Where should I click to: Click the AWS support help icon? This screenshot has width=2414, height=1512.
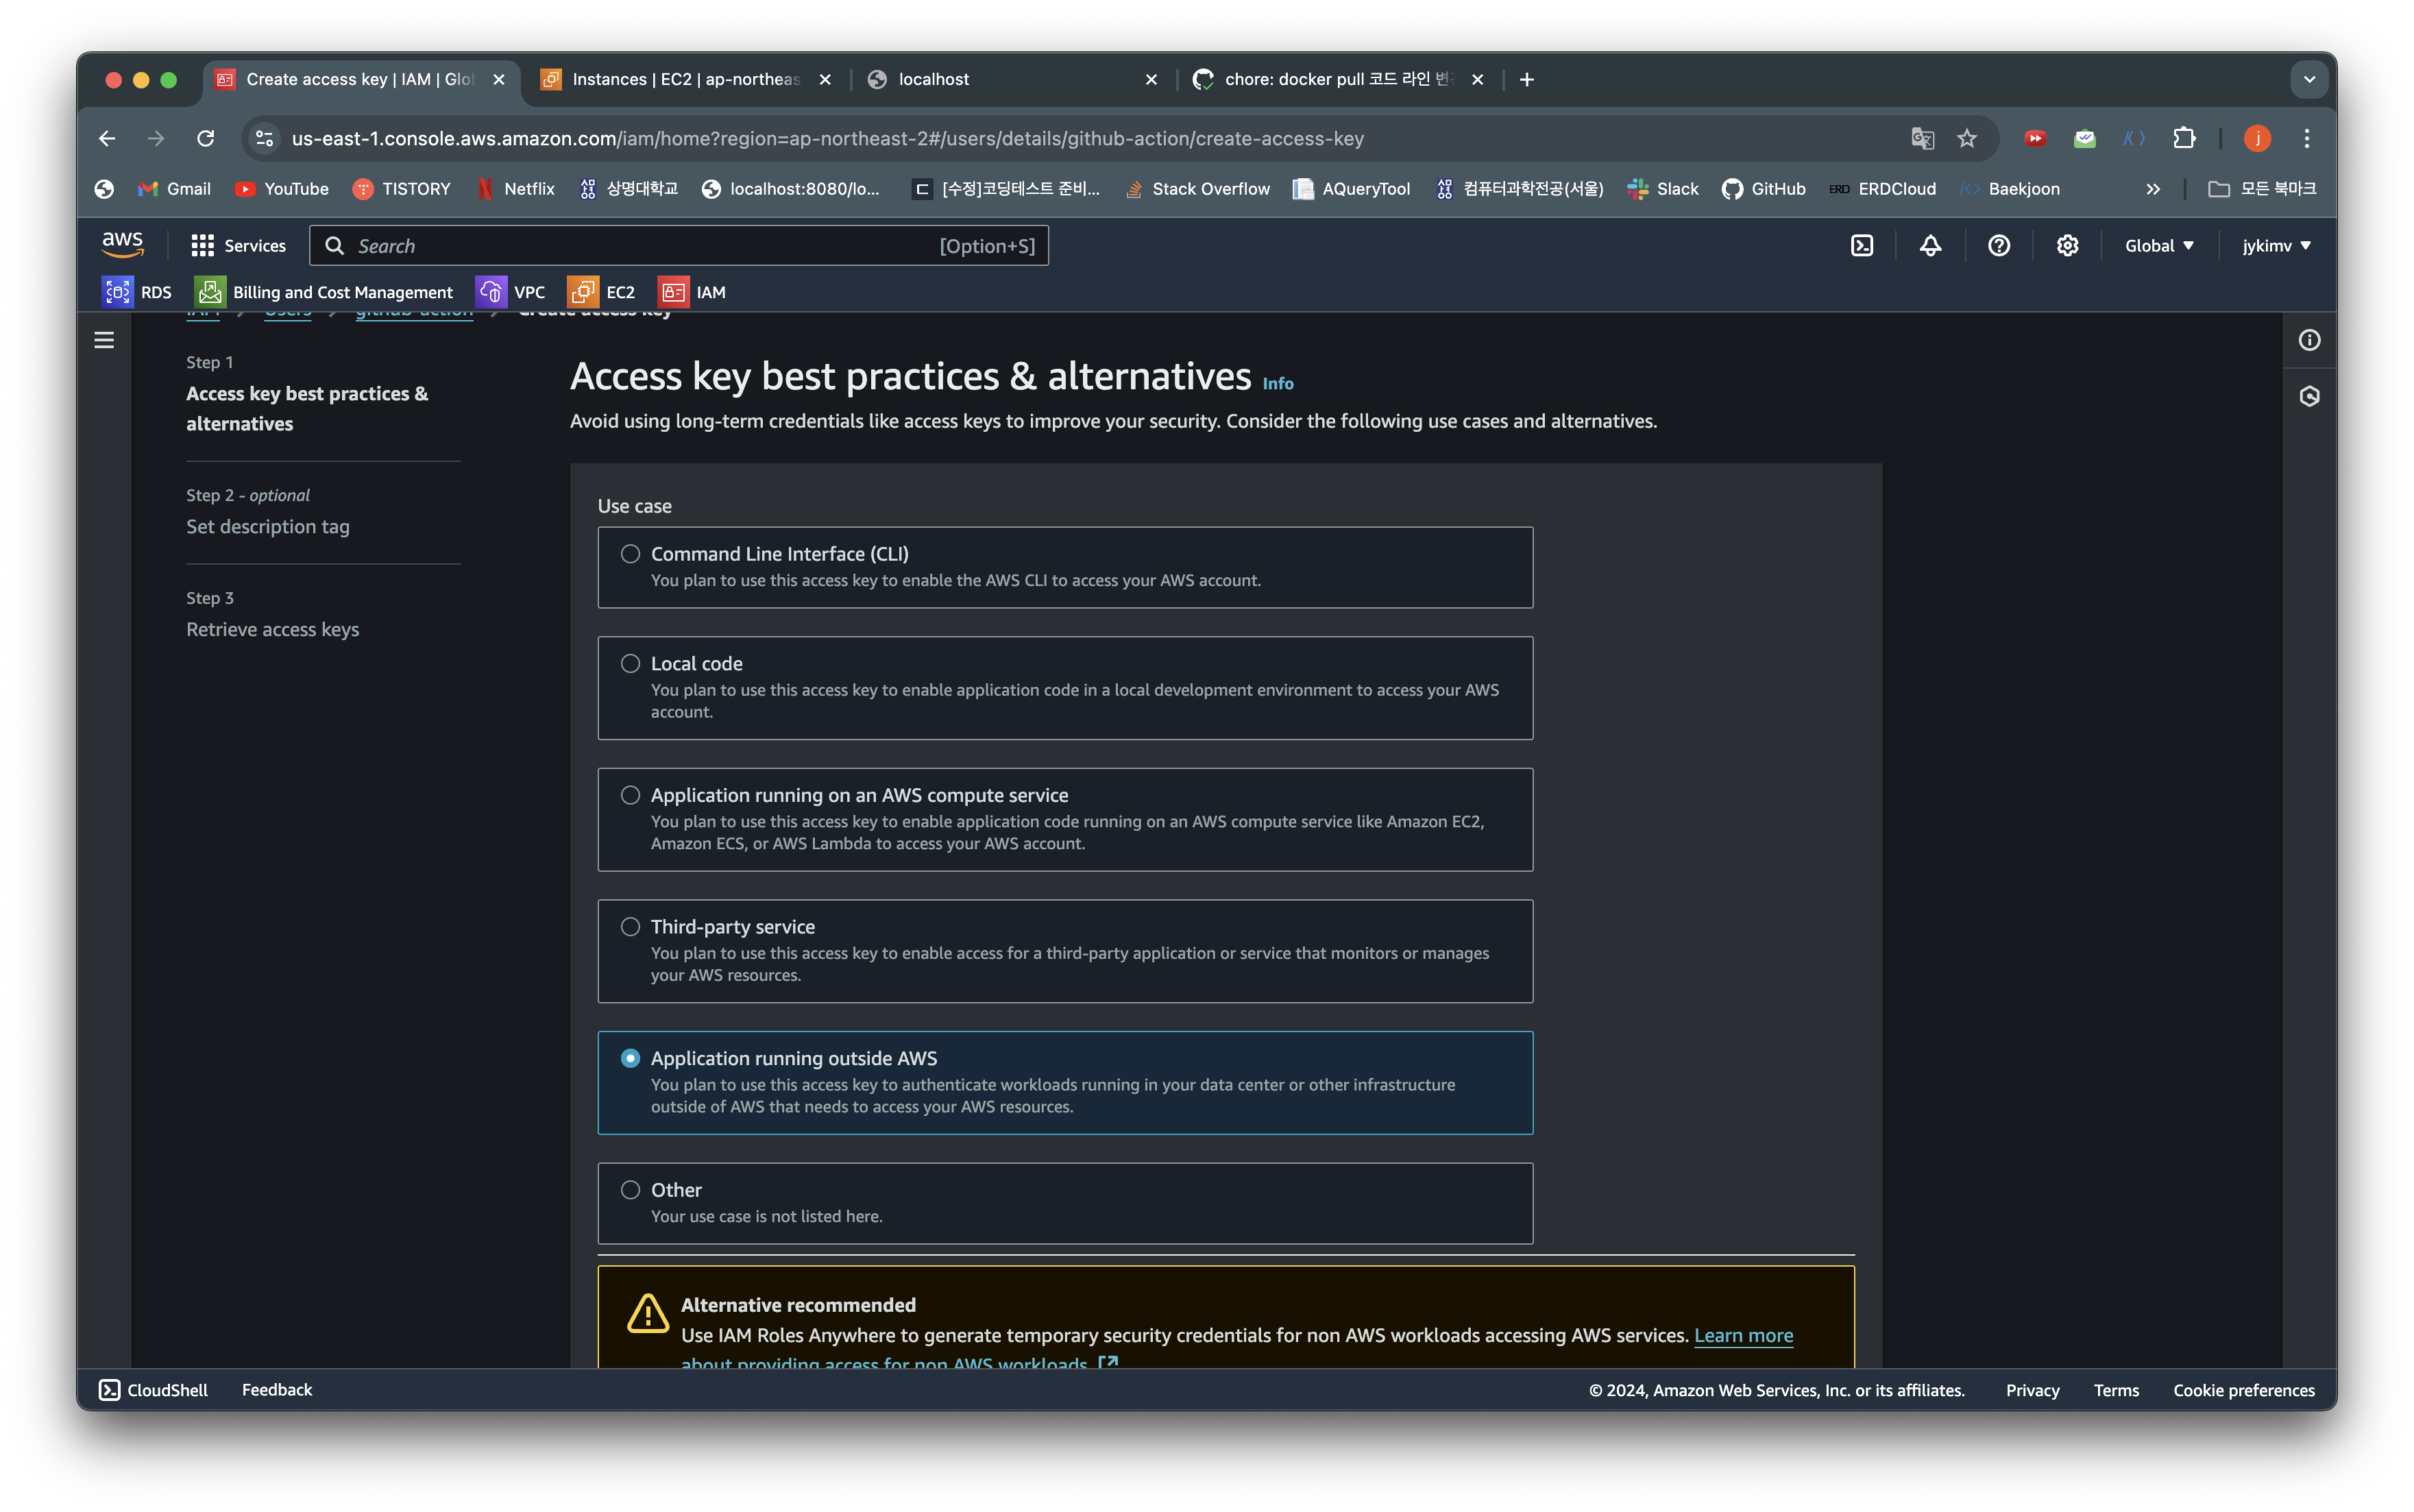(1998, 246)
